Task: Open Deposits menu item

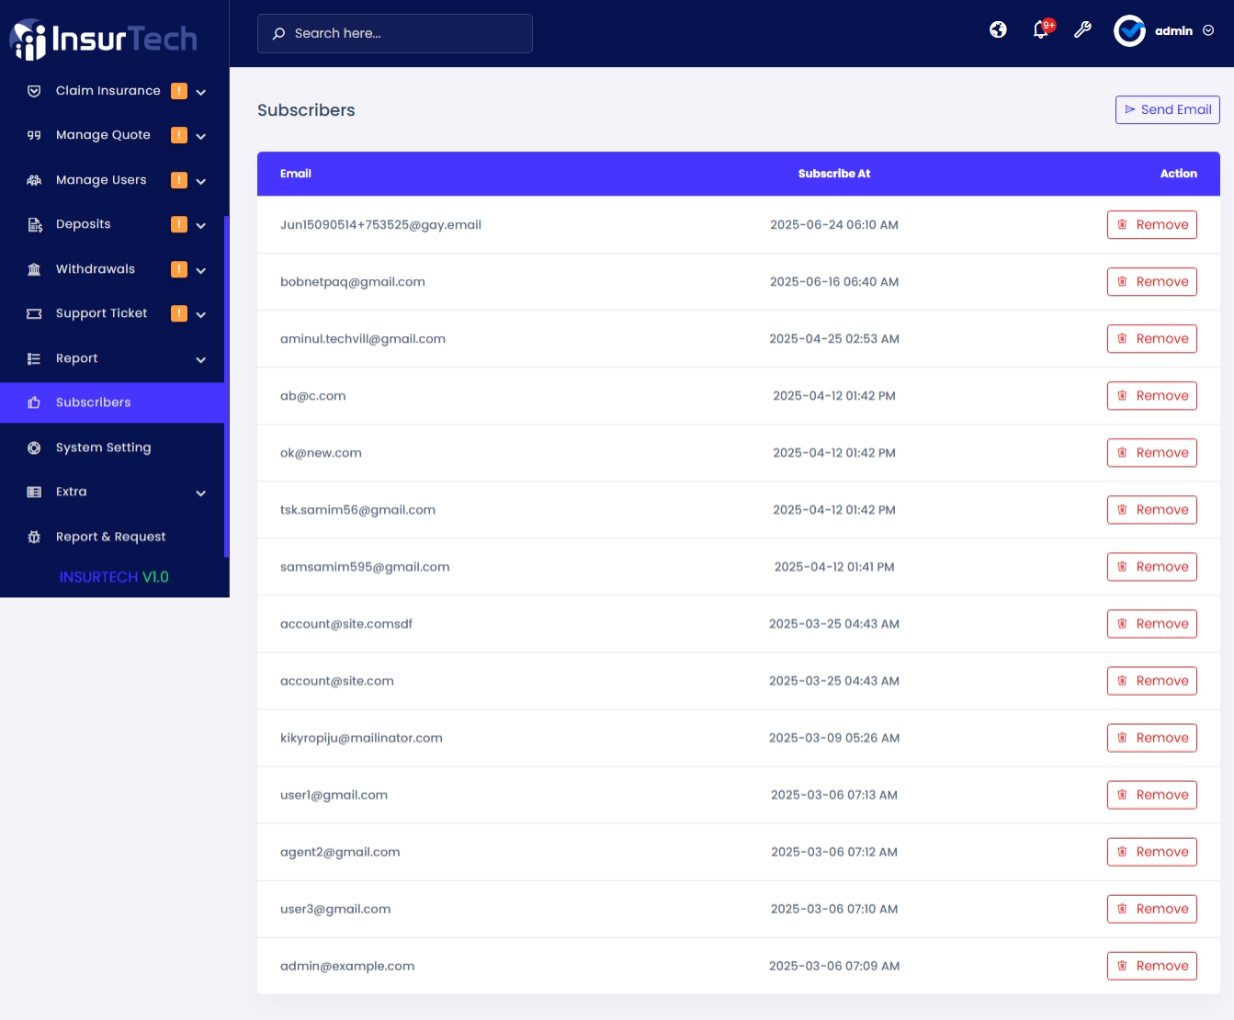Action: tap(112, 224)
